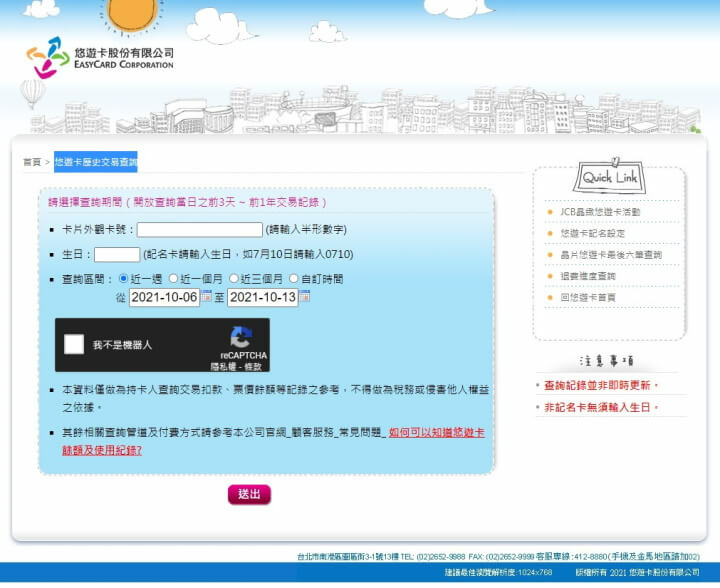Click the (請輸入半形數字) hint text
The width and height of the screenshot is (720, 588).
[x=306, y=229]
